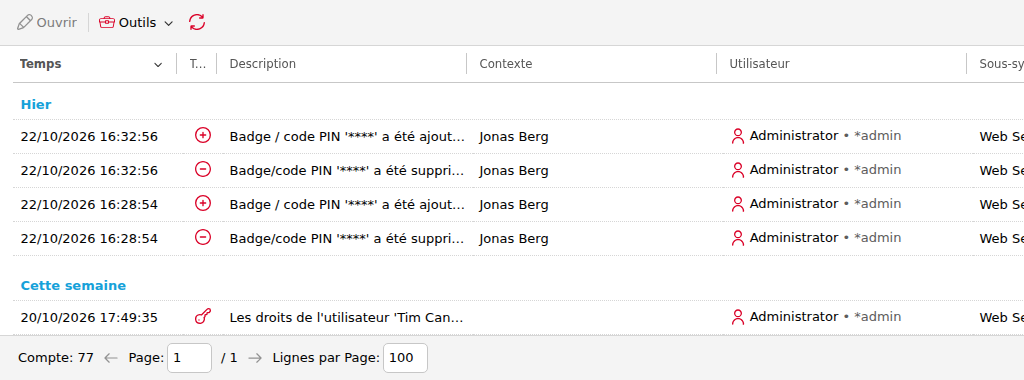Click 'a été suppri...' description at 16:28:54
Screen dimensions: 1024x380
347,239
